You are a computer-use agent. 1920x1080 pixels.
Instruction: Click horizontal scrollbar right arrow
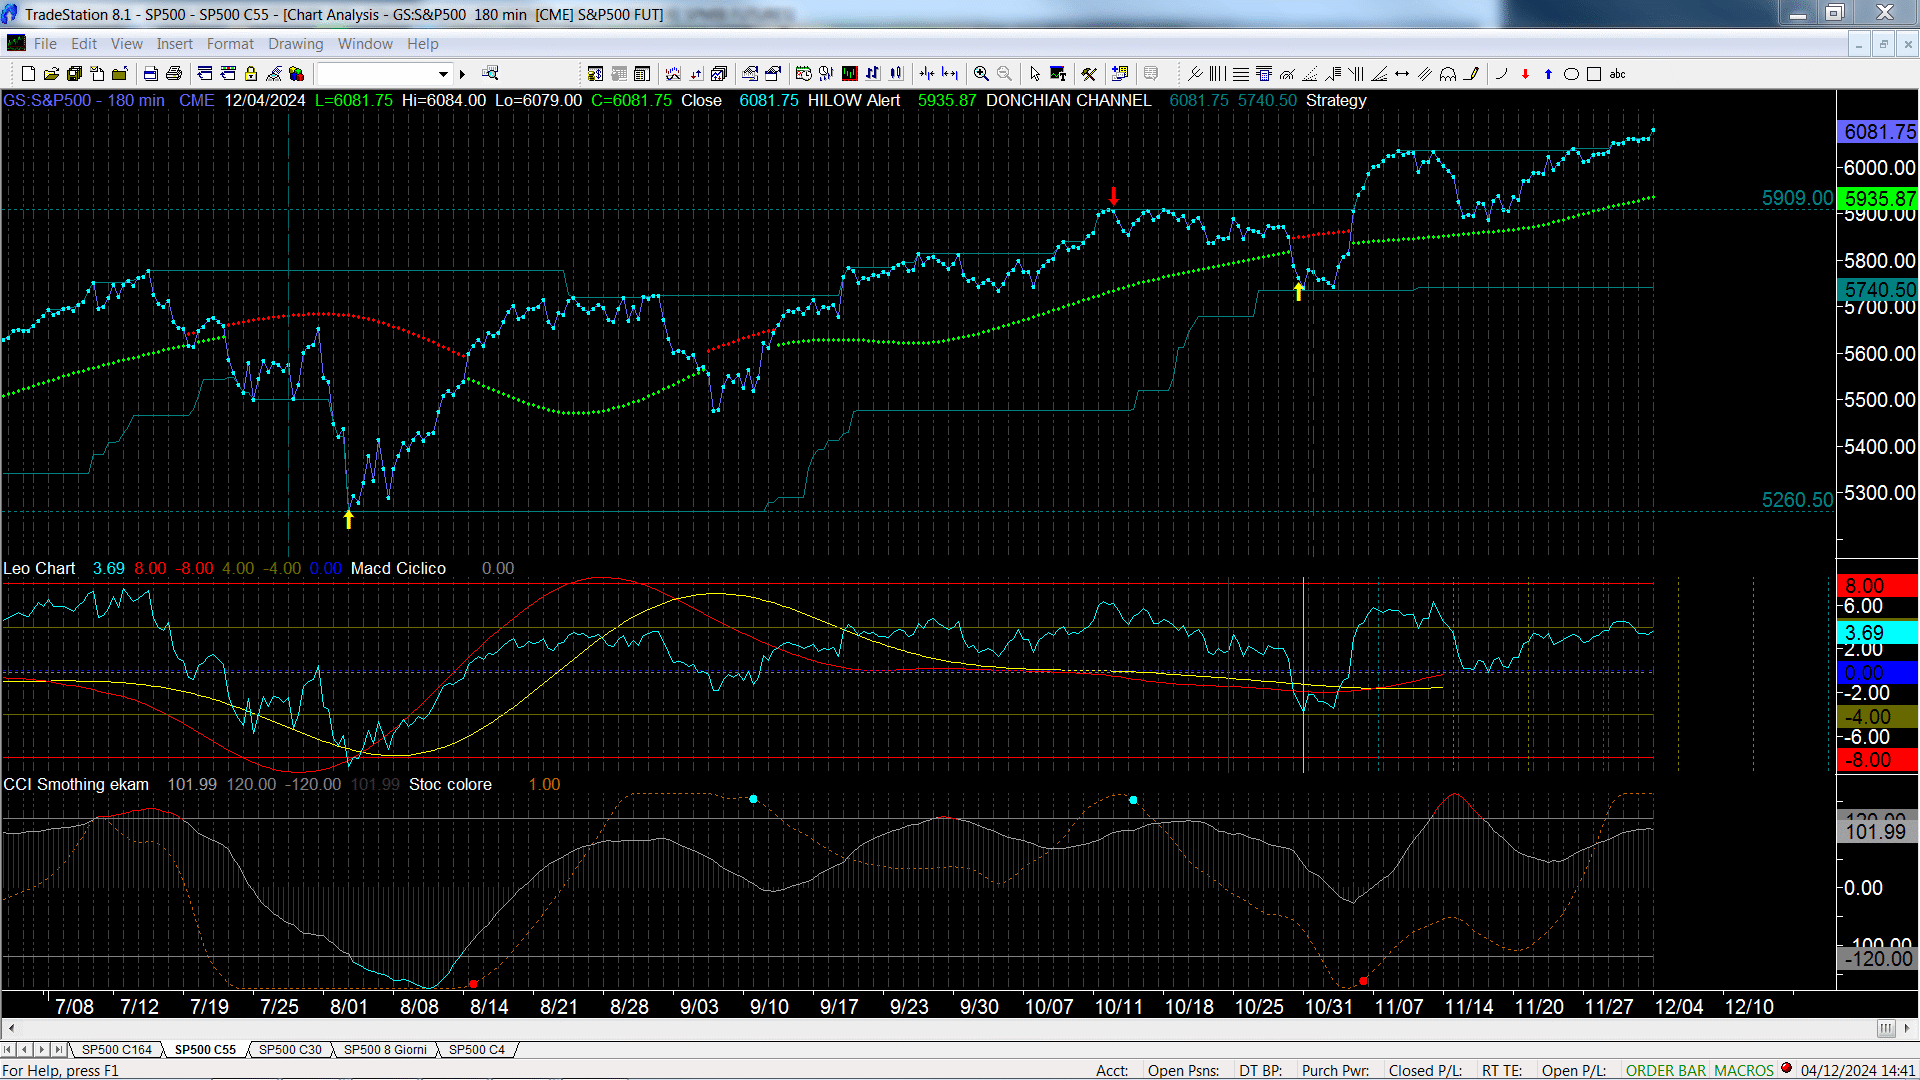(1906, 1028)
